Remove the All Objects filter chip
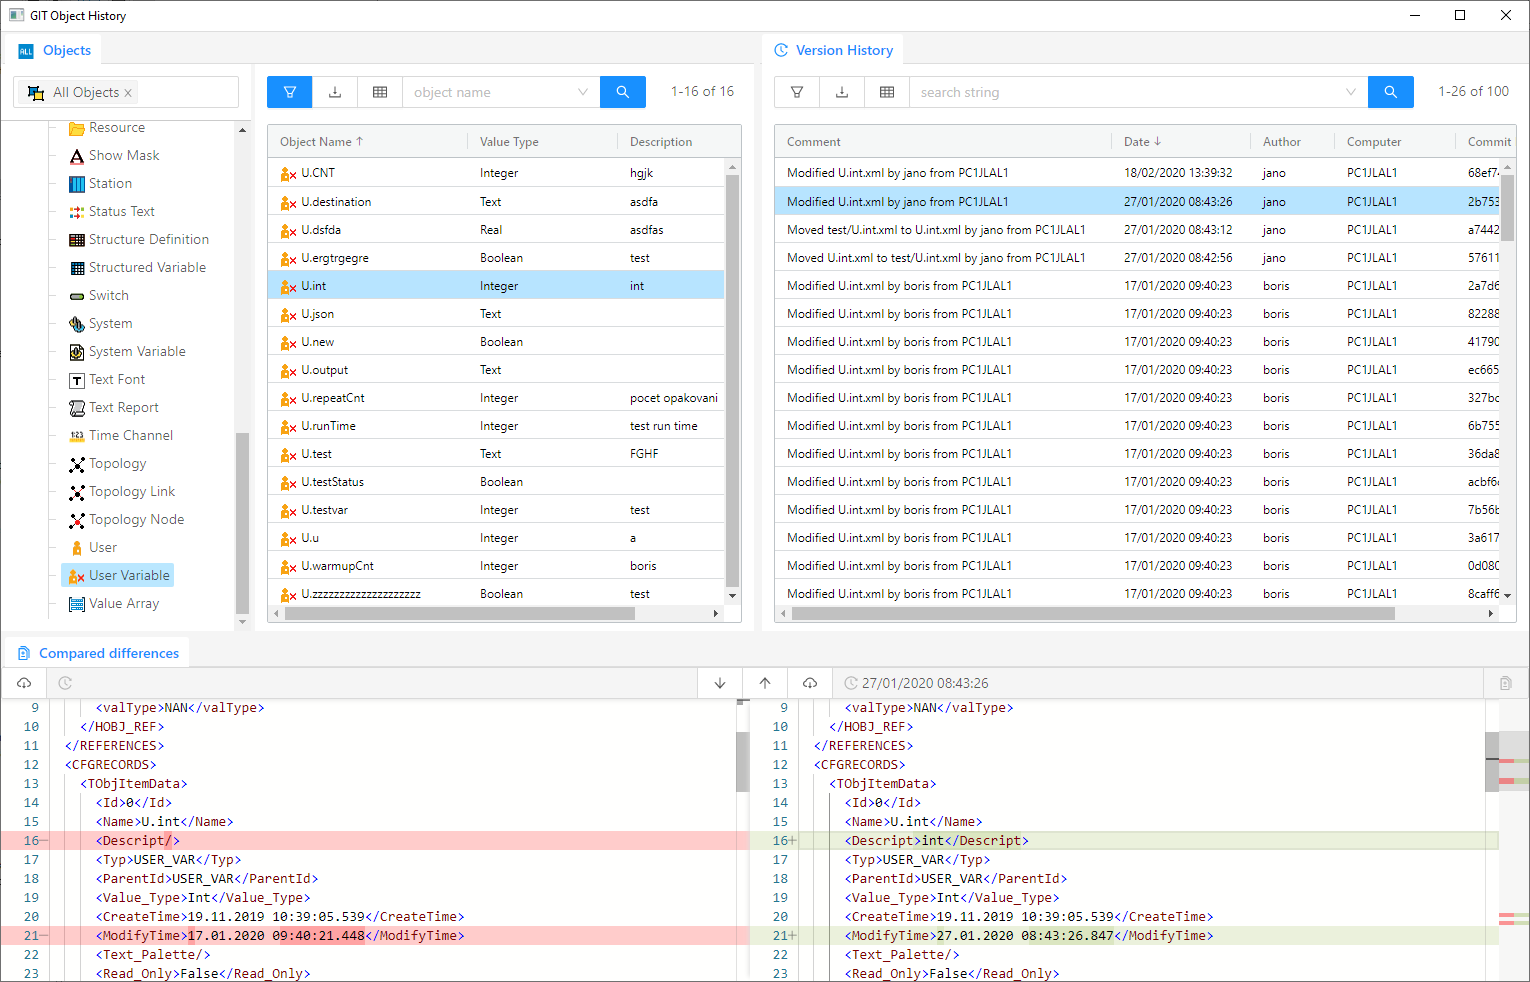The image size is (1530, 982). [128, 93]
